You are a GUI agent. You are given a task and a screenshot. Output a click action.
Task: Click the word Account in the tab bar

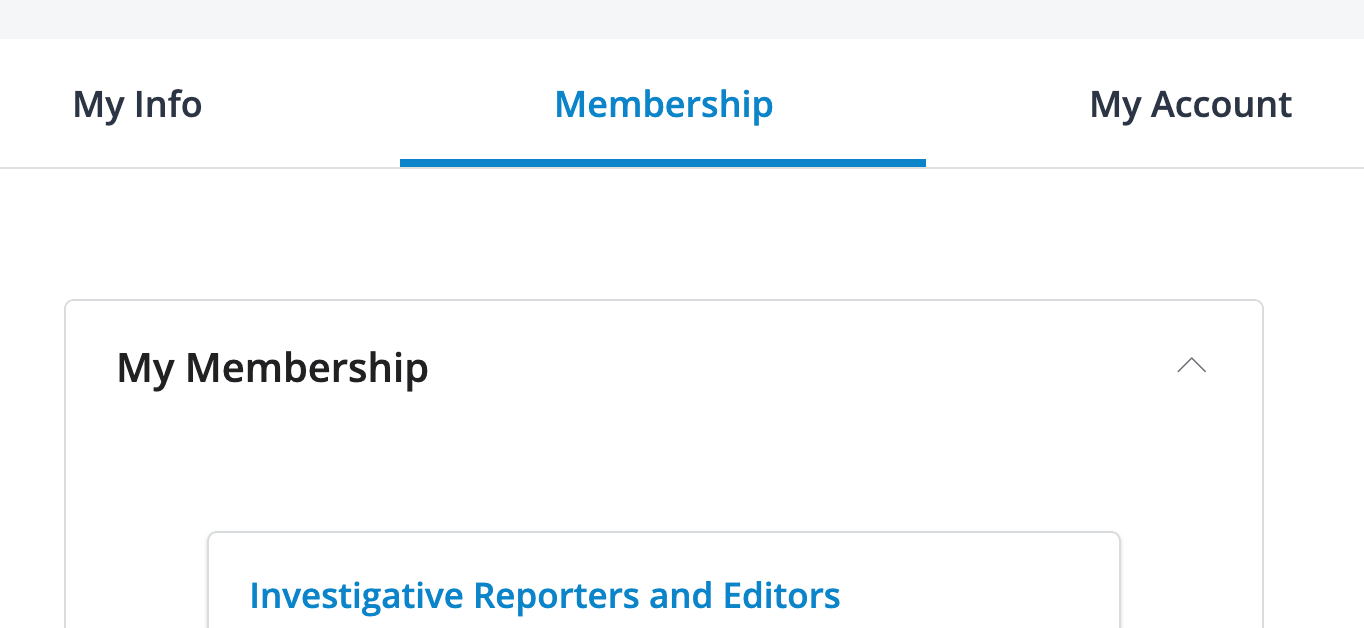pos(1221,104)
